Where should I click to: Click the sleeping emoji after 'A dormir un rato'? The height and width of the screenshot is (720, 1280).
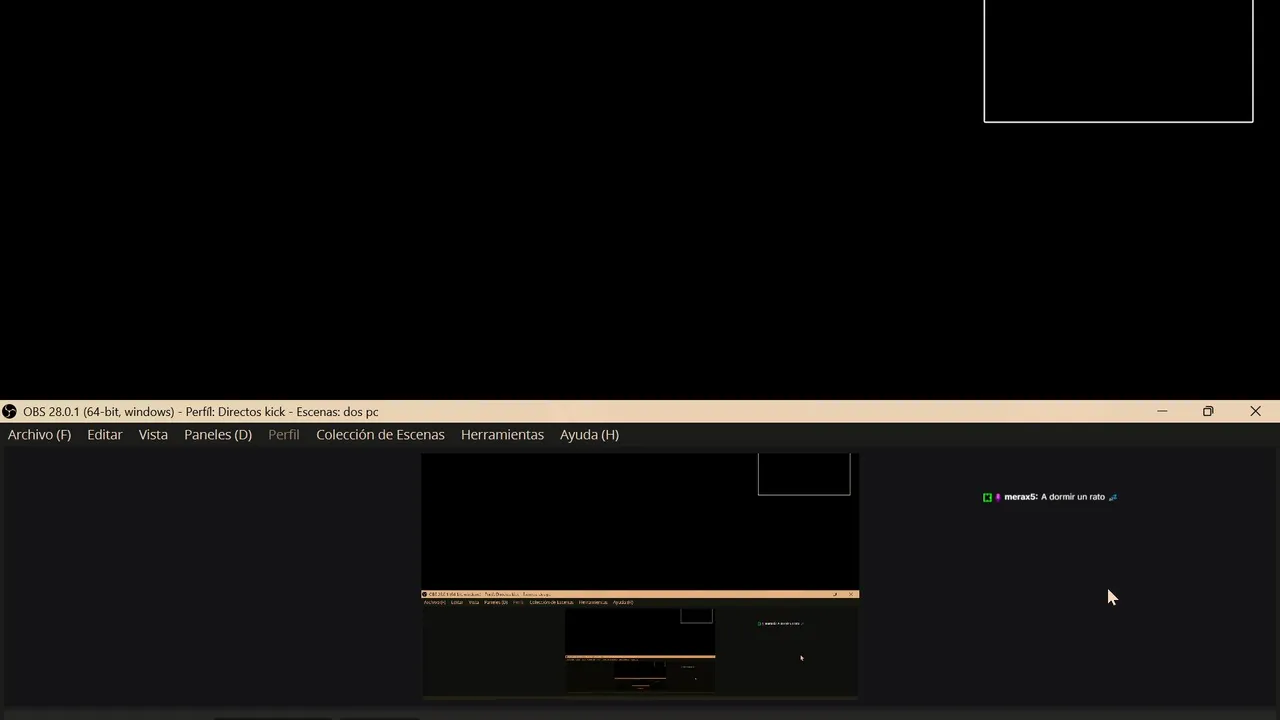click(1112, 497)
